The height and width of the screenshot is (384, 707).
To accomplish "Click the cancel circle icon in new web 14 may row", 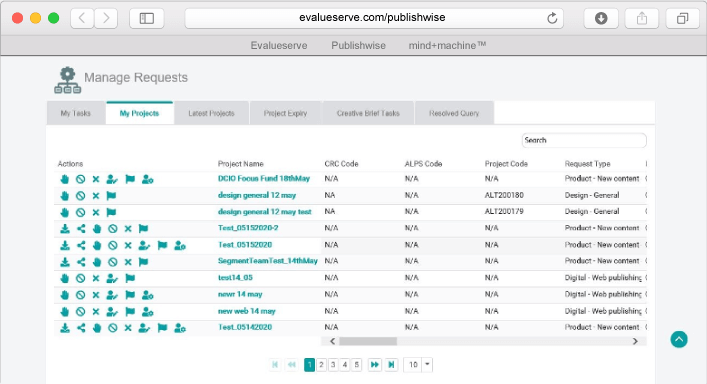I will pos(80,311).
